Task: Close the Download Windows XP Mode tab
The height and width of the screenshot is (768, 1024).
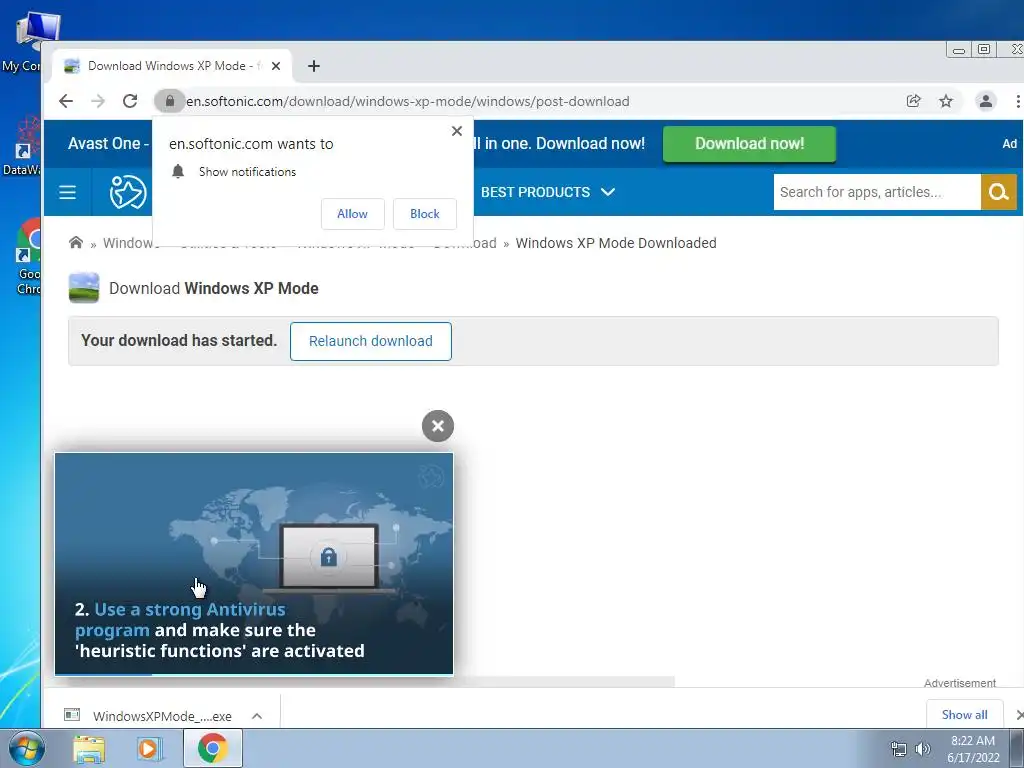Action: 276,66
